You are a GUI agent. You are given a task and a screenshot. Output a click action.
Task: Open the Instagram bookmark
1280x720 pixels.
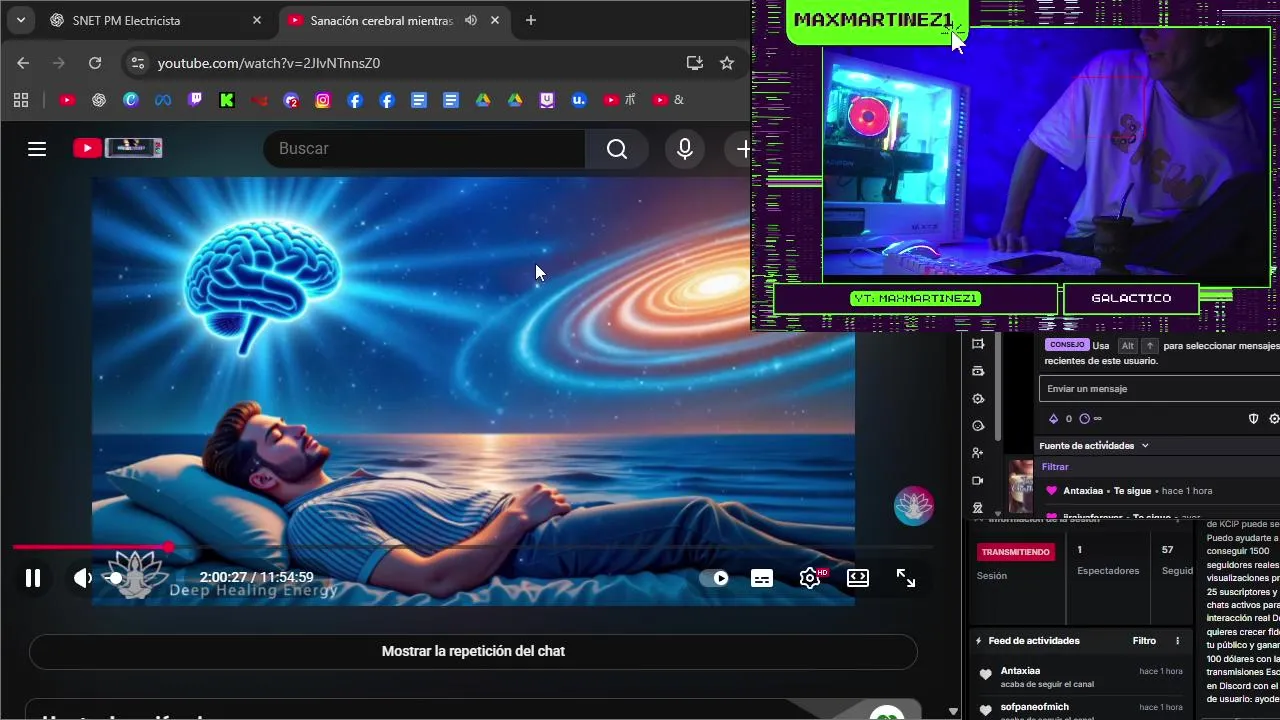[323, 100]
